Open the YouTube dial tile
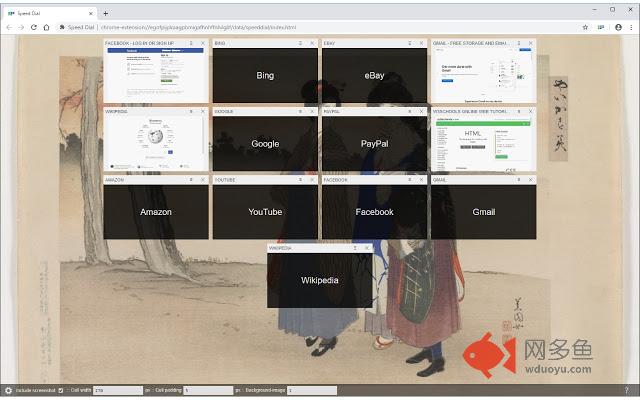Viewport: 640px width, 400px height. tap(265, 212)
